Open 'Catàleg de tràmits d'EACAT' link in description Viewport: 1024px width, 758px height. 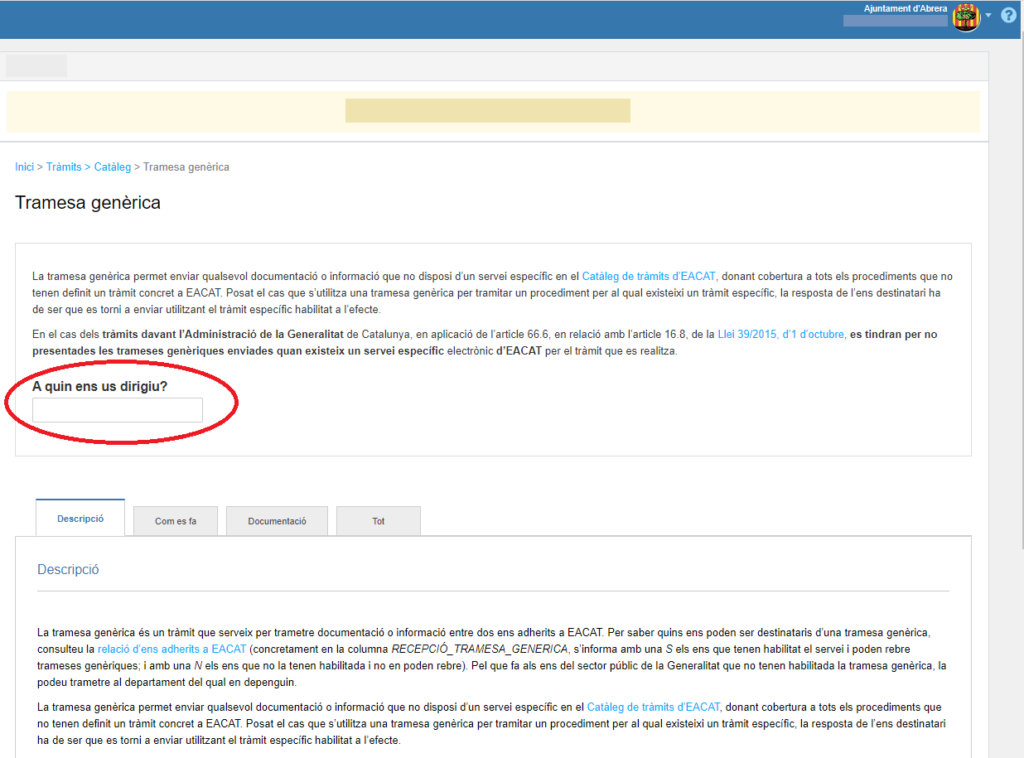coord(654,707)
